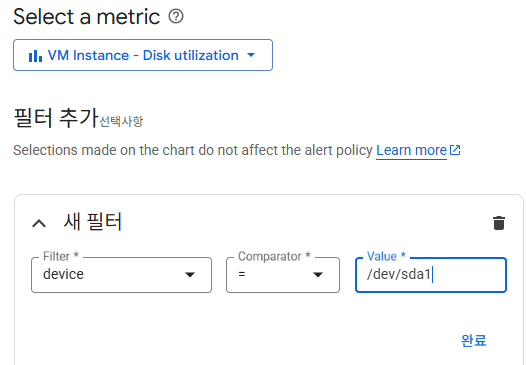Collapse the 새 필터 panel using chevron

pos(39,223)
